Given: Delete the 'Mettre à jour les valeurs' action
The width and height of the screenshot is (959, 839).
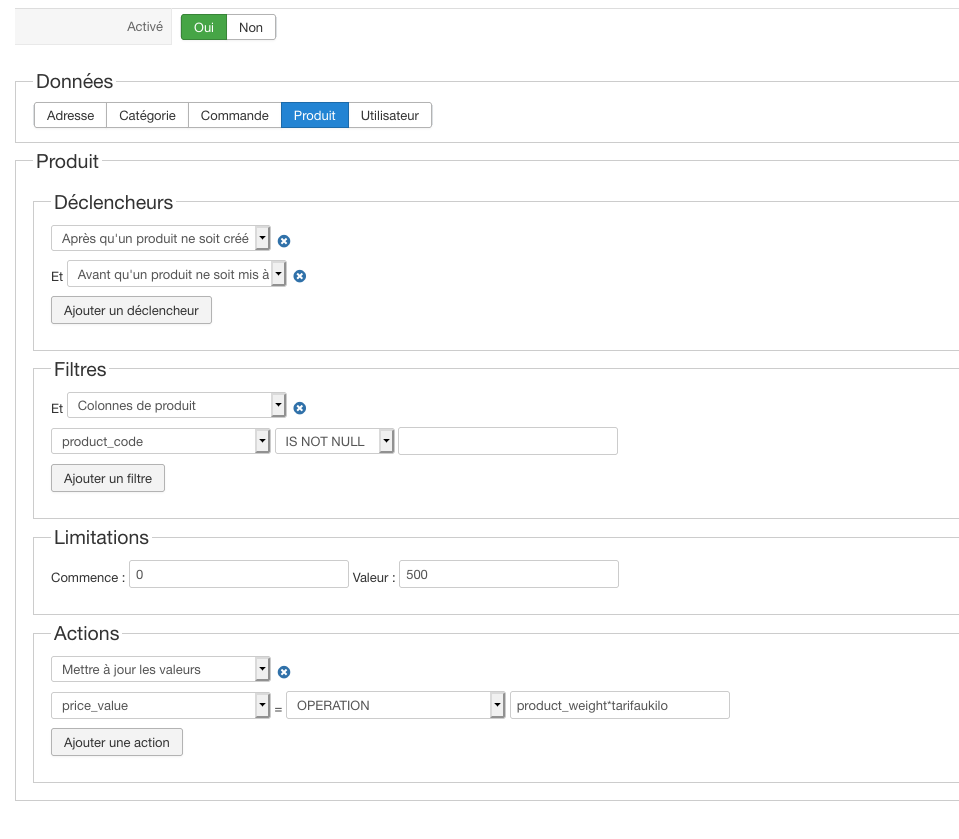Looking at the screenshot, I should (284, 672).
